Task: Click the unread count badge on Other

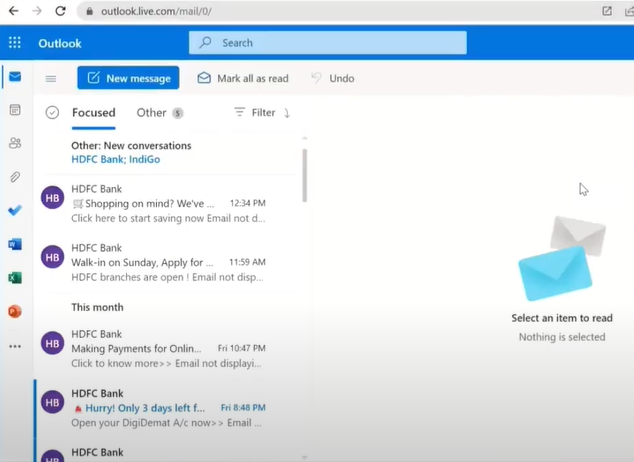Action: click(178, 113)
